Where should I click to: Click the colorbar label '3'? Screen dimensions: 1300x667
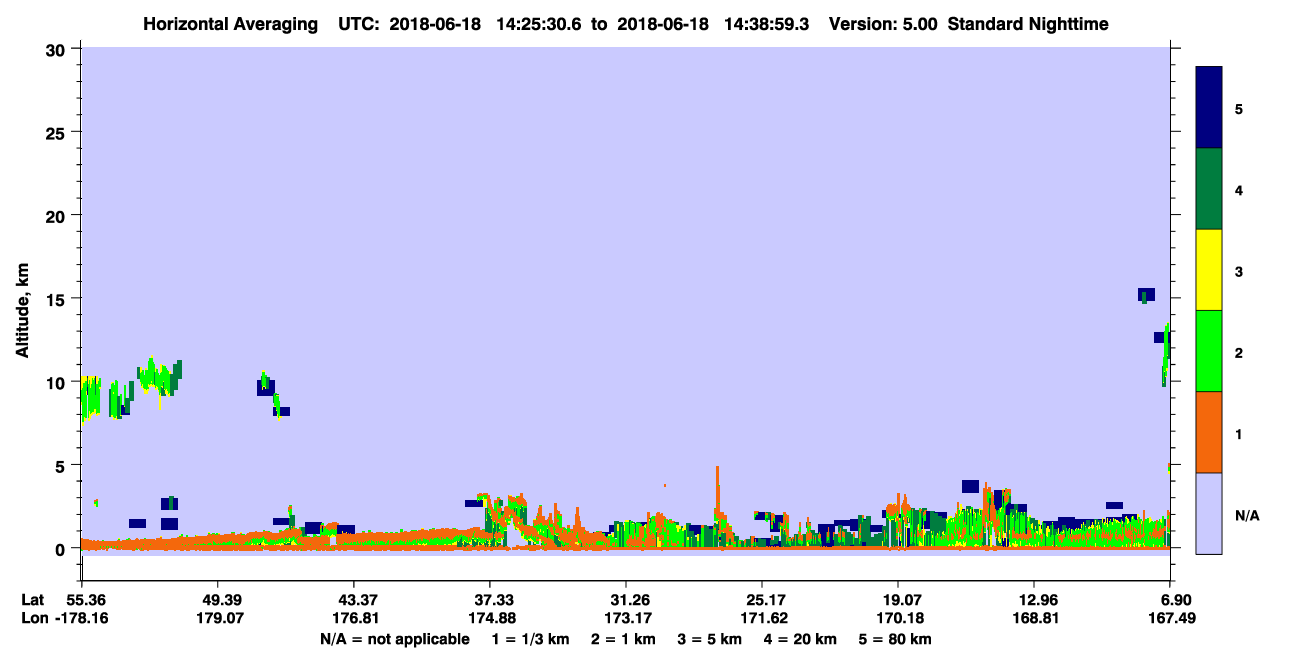1239,271
